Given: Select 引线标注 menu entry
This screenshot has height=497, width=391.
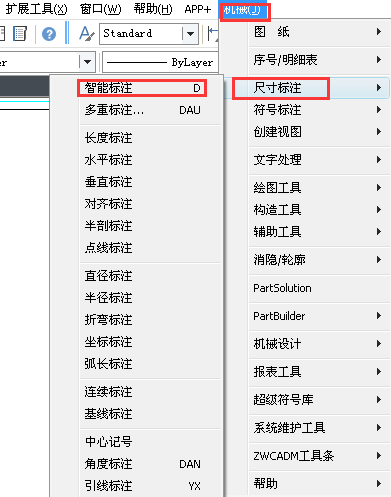Looking at the screenshot, I should tap(142, 486).
